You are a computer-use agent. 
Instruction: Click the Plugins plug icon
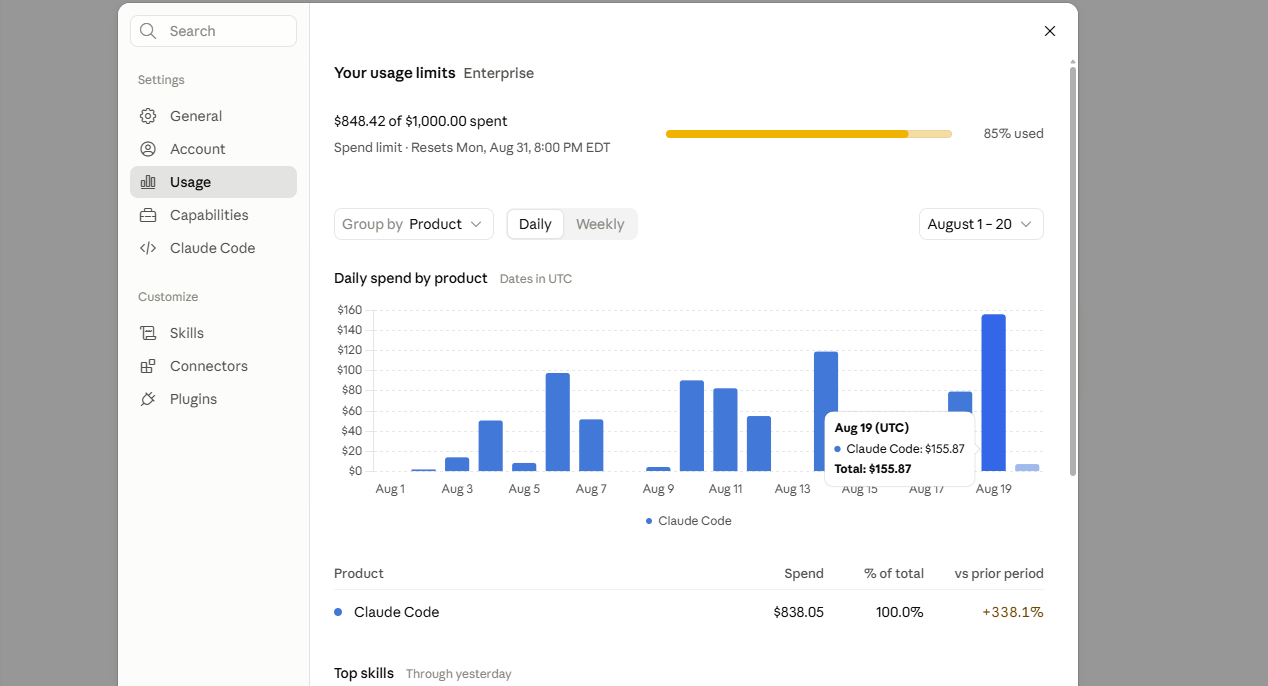(148, 399)
